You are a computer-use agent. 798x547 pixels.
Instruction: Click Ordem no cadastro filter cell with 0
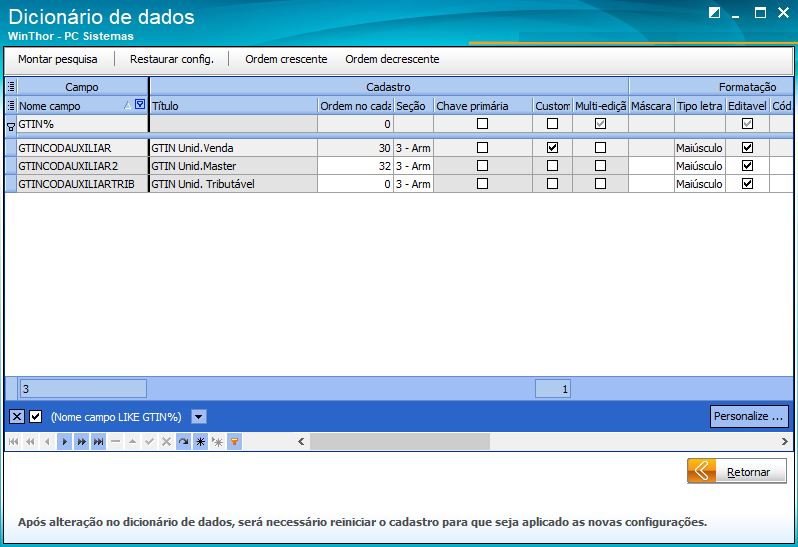[355, 124]
